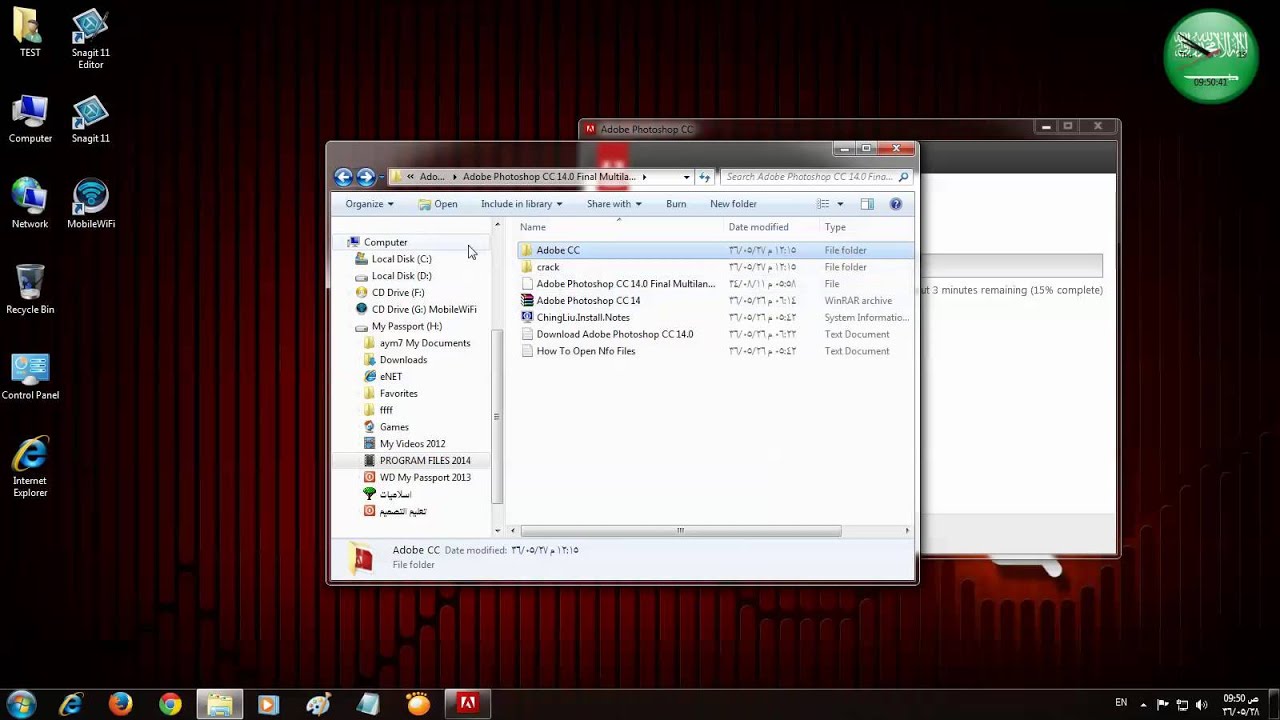Open recent pages arrow beside forward button
The height and width of the screenshot is (720, 1280).
pos(381,177)
